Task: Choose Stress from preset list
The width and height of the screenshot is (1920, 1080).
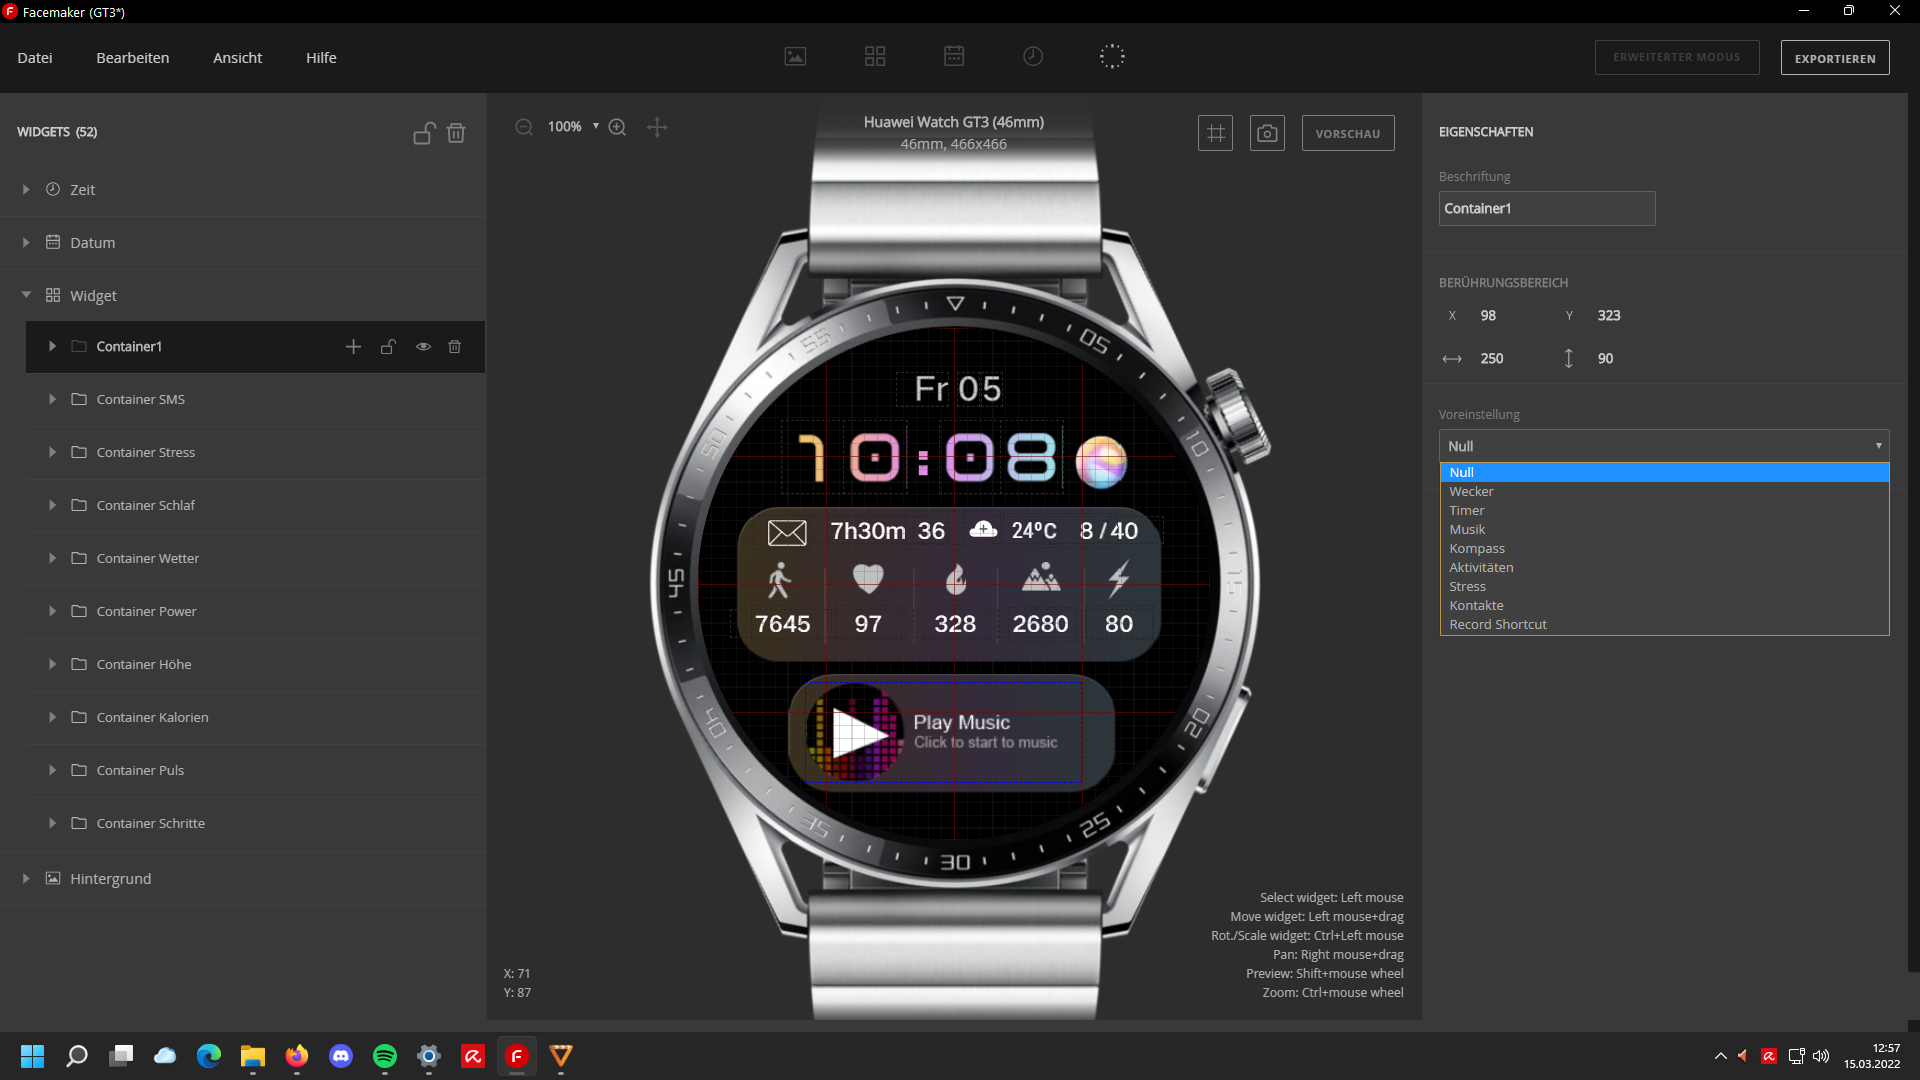Action: (1664, 587)
